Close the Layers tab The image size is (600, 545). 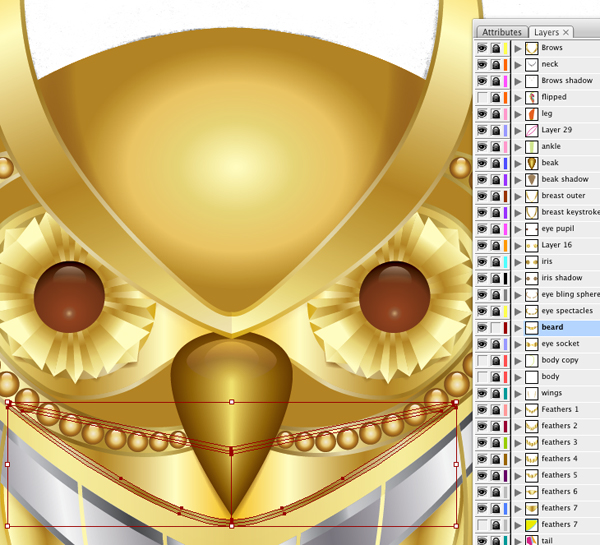coord(566,32)
